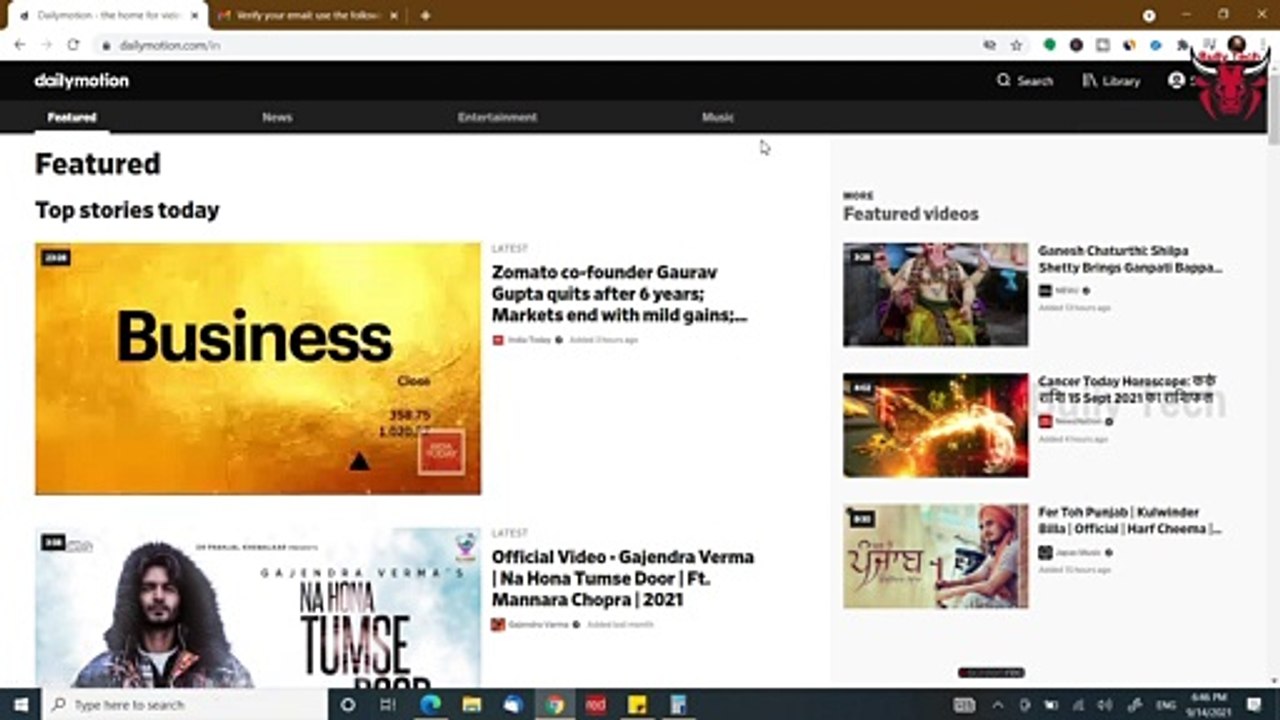1280x720 pixels.
Task: Open the Entertainment category tab
Action: pyautogui.click(x=497, y=117)
